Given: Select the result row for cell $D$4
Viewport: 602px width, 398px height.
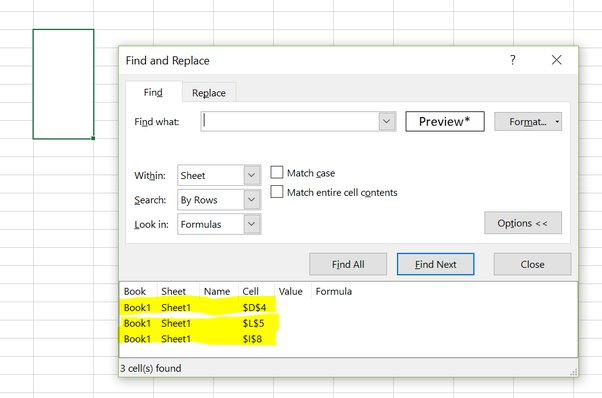Looking at the screenshot, I should [x=349, y=307].
